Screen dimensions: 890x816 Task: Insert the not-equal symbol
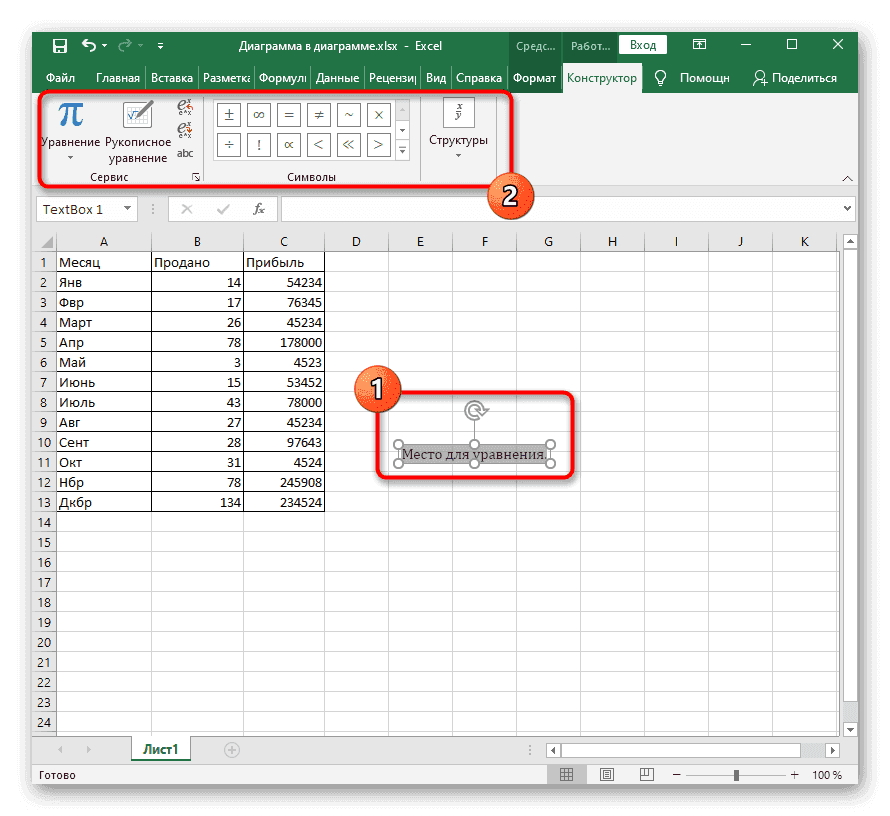click(x=319, y=115)
